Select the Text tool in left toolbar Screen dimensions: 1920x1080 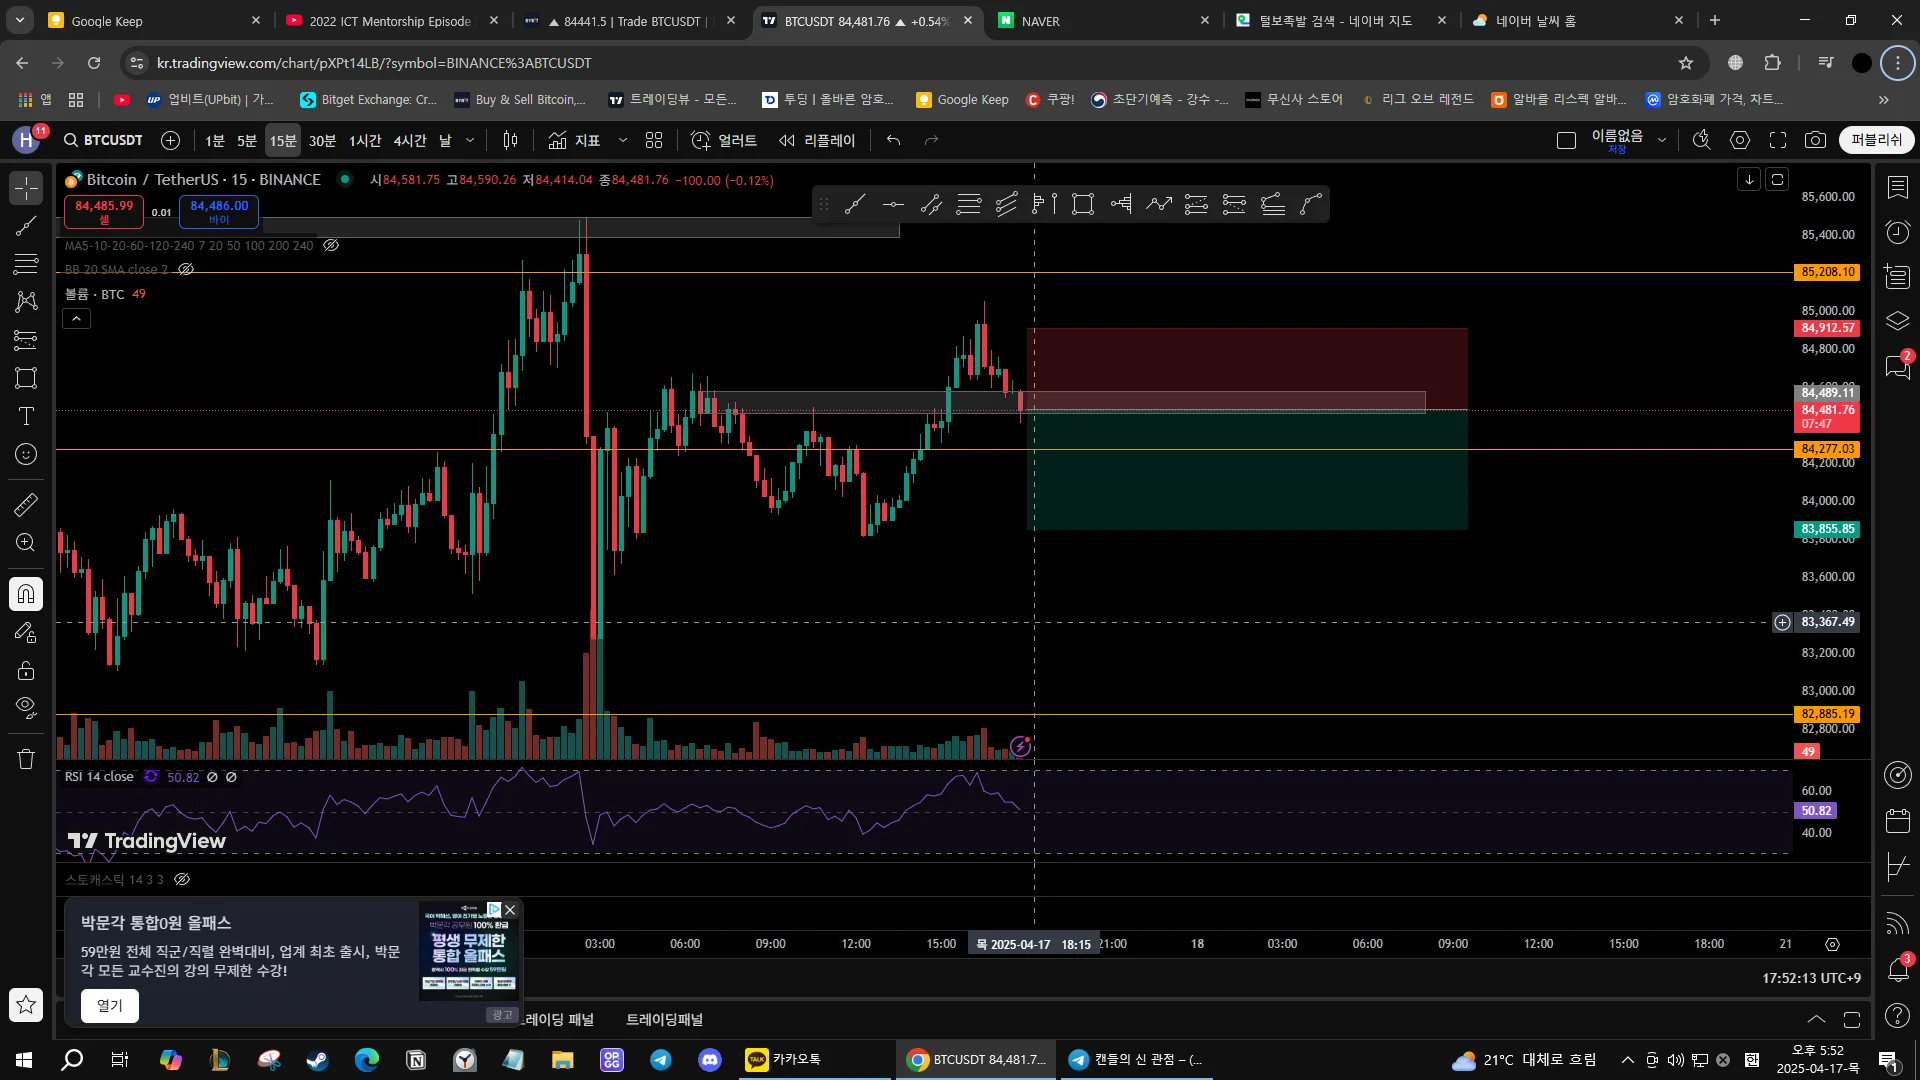(x=26, y=416)
